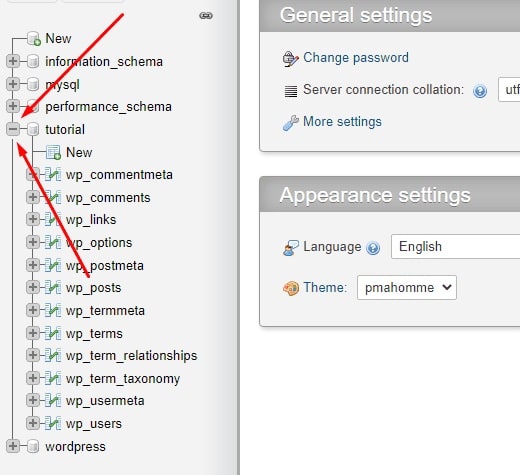Click the tutorial database cylinder icon
The image size is (520, 475).
coord(33,129)
